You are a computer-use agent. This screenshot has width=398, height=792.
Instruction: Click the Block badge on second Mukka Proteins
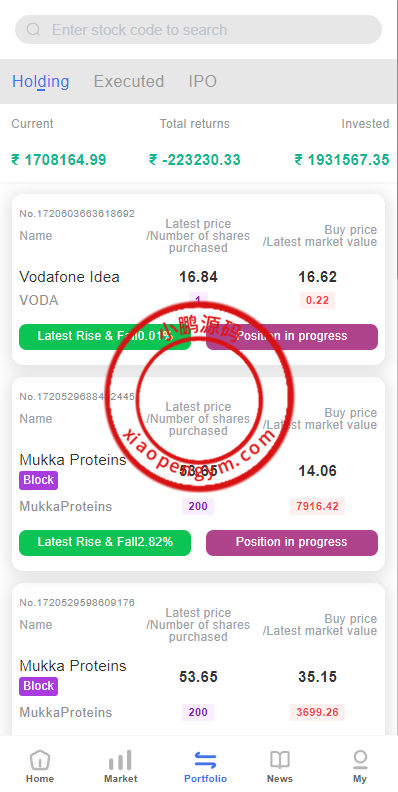(x=38, y=686)
